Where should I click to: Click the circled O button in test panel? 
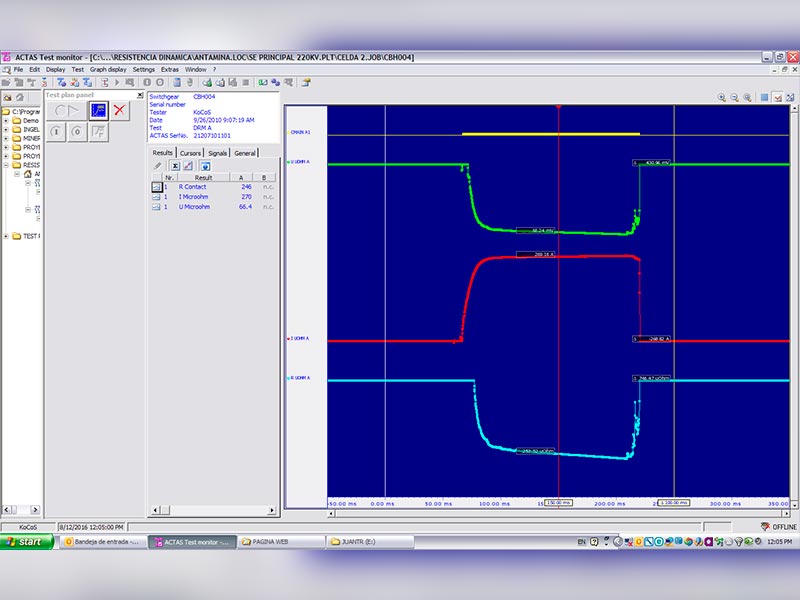[x=76, y=131]
